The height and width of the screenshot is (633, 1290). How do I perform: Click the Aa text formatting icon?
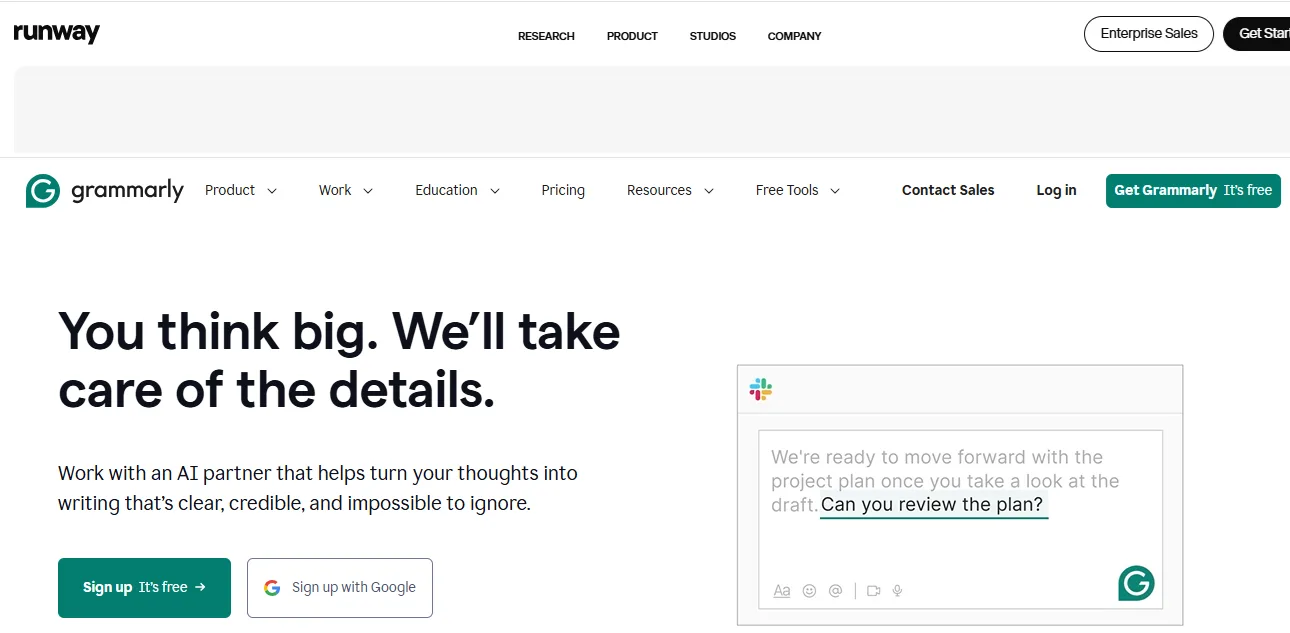(x=782, y=590)
